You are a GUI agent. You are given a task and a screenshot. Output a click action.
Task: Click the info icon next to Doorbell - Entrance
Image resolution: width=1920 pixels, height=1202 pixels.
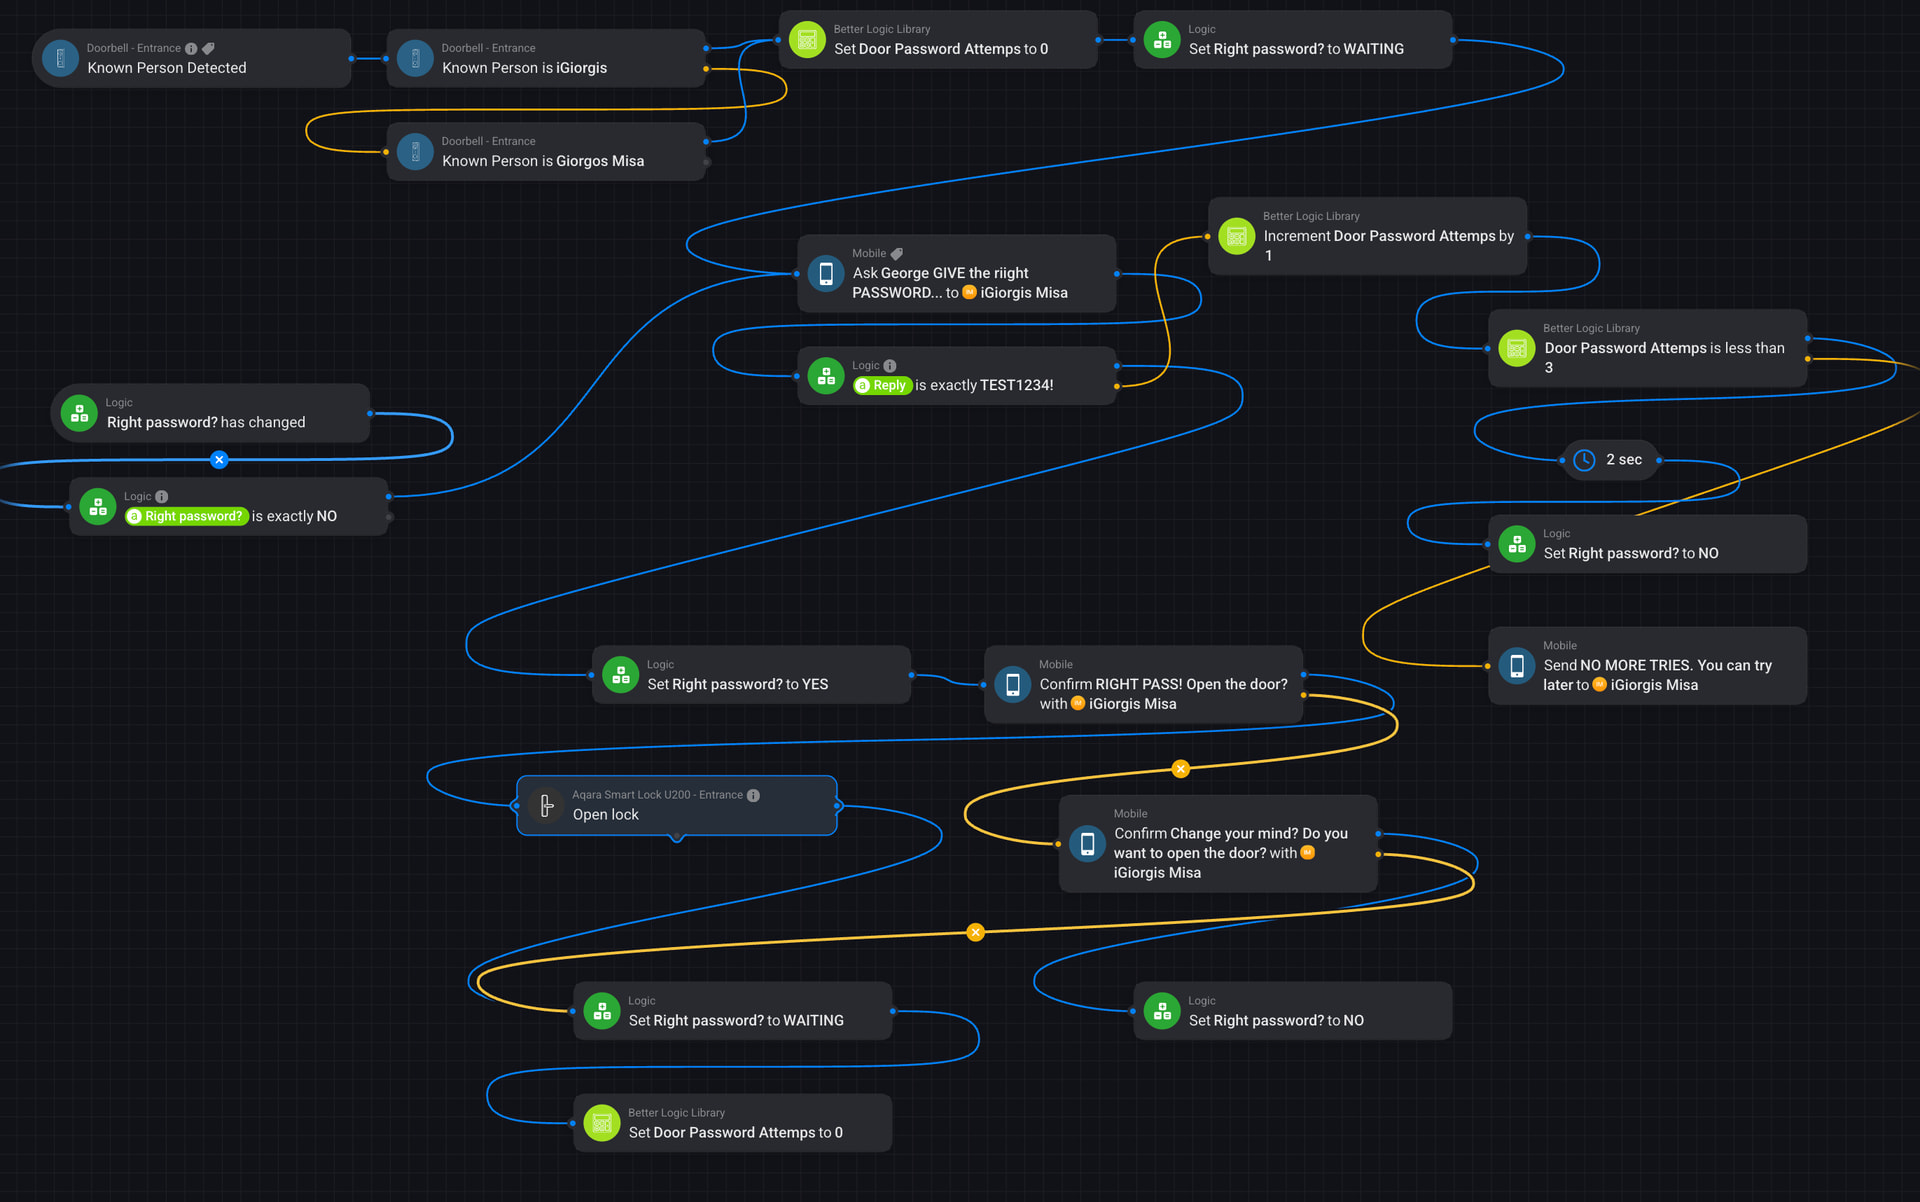191,48
